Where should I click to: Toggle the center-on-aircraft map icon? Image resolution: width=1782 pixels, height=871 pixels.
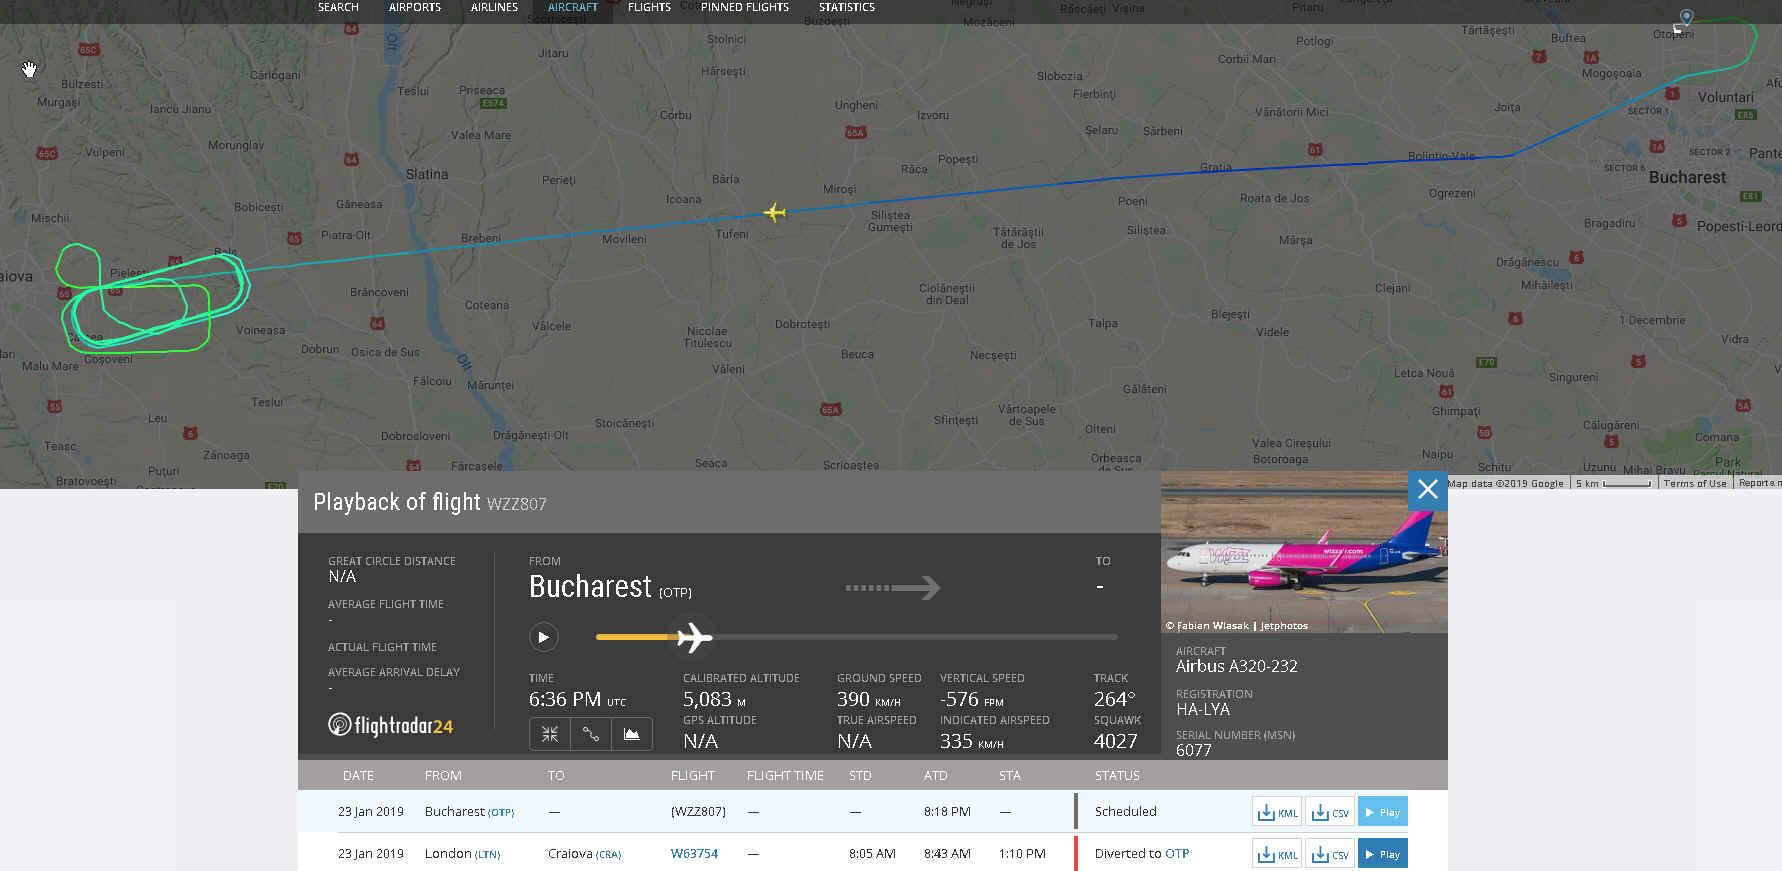tap(550, 734)
